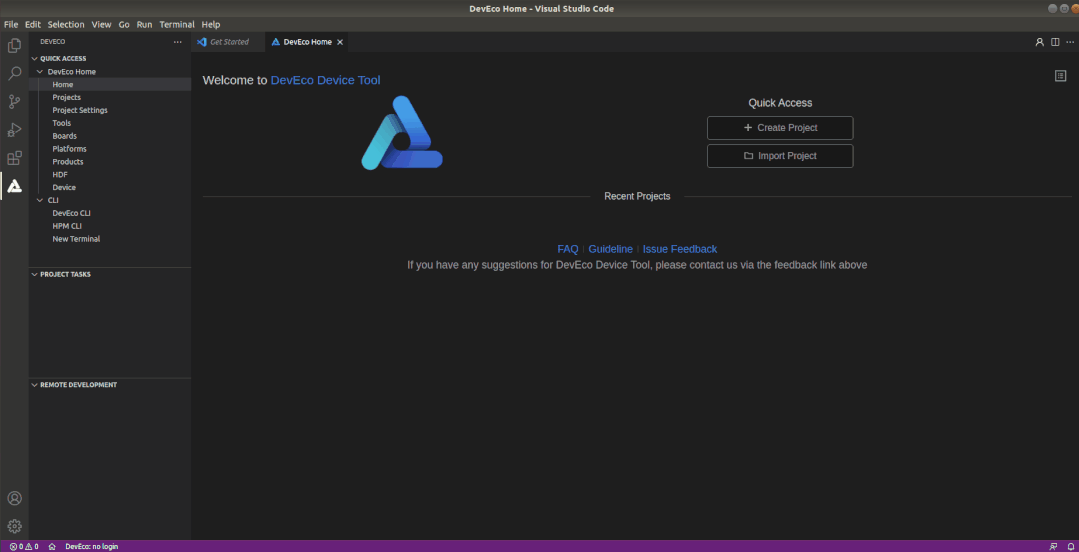Open the Terminal menu

(x=176, y=24)
